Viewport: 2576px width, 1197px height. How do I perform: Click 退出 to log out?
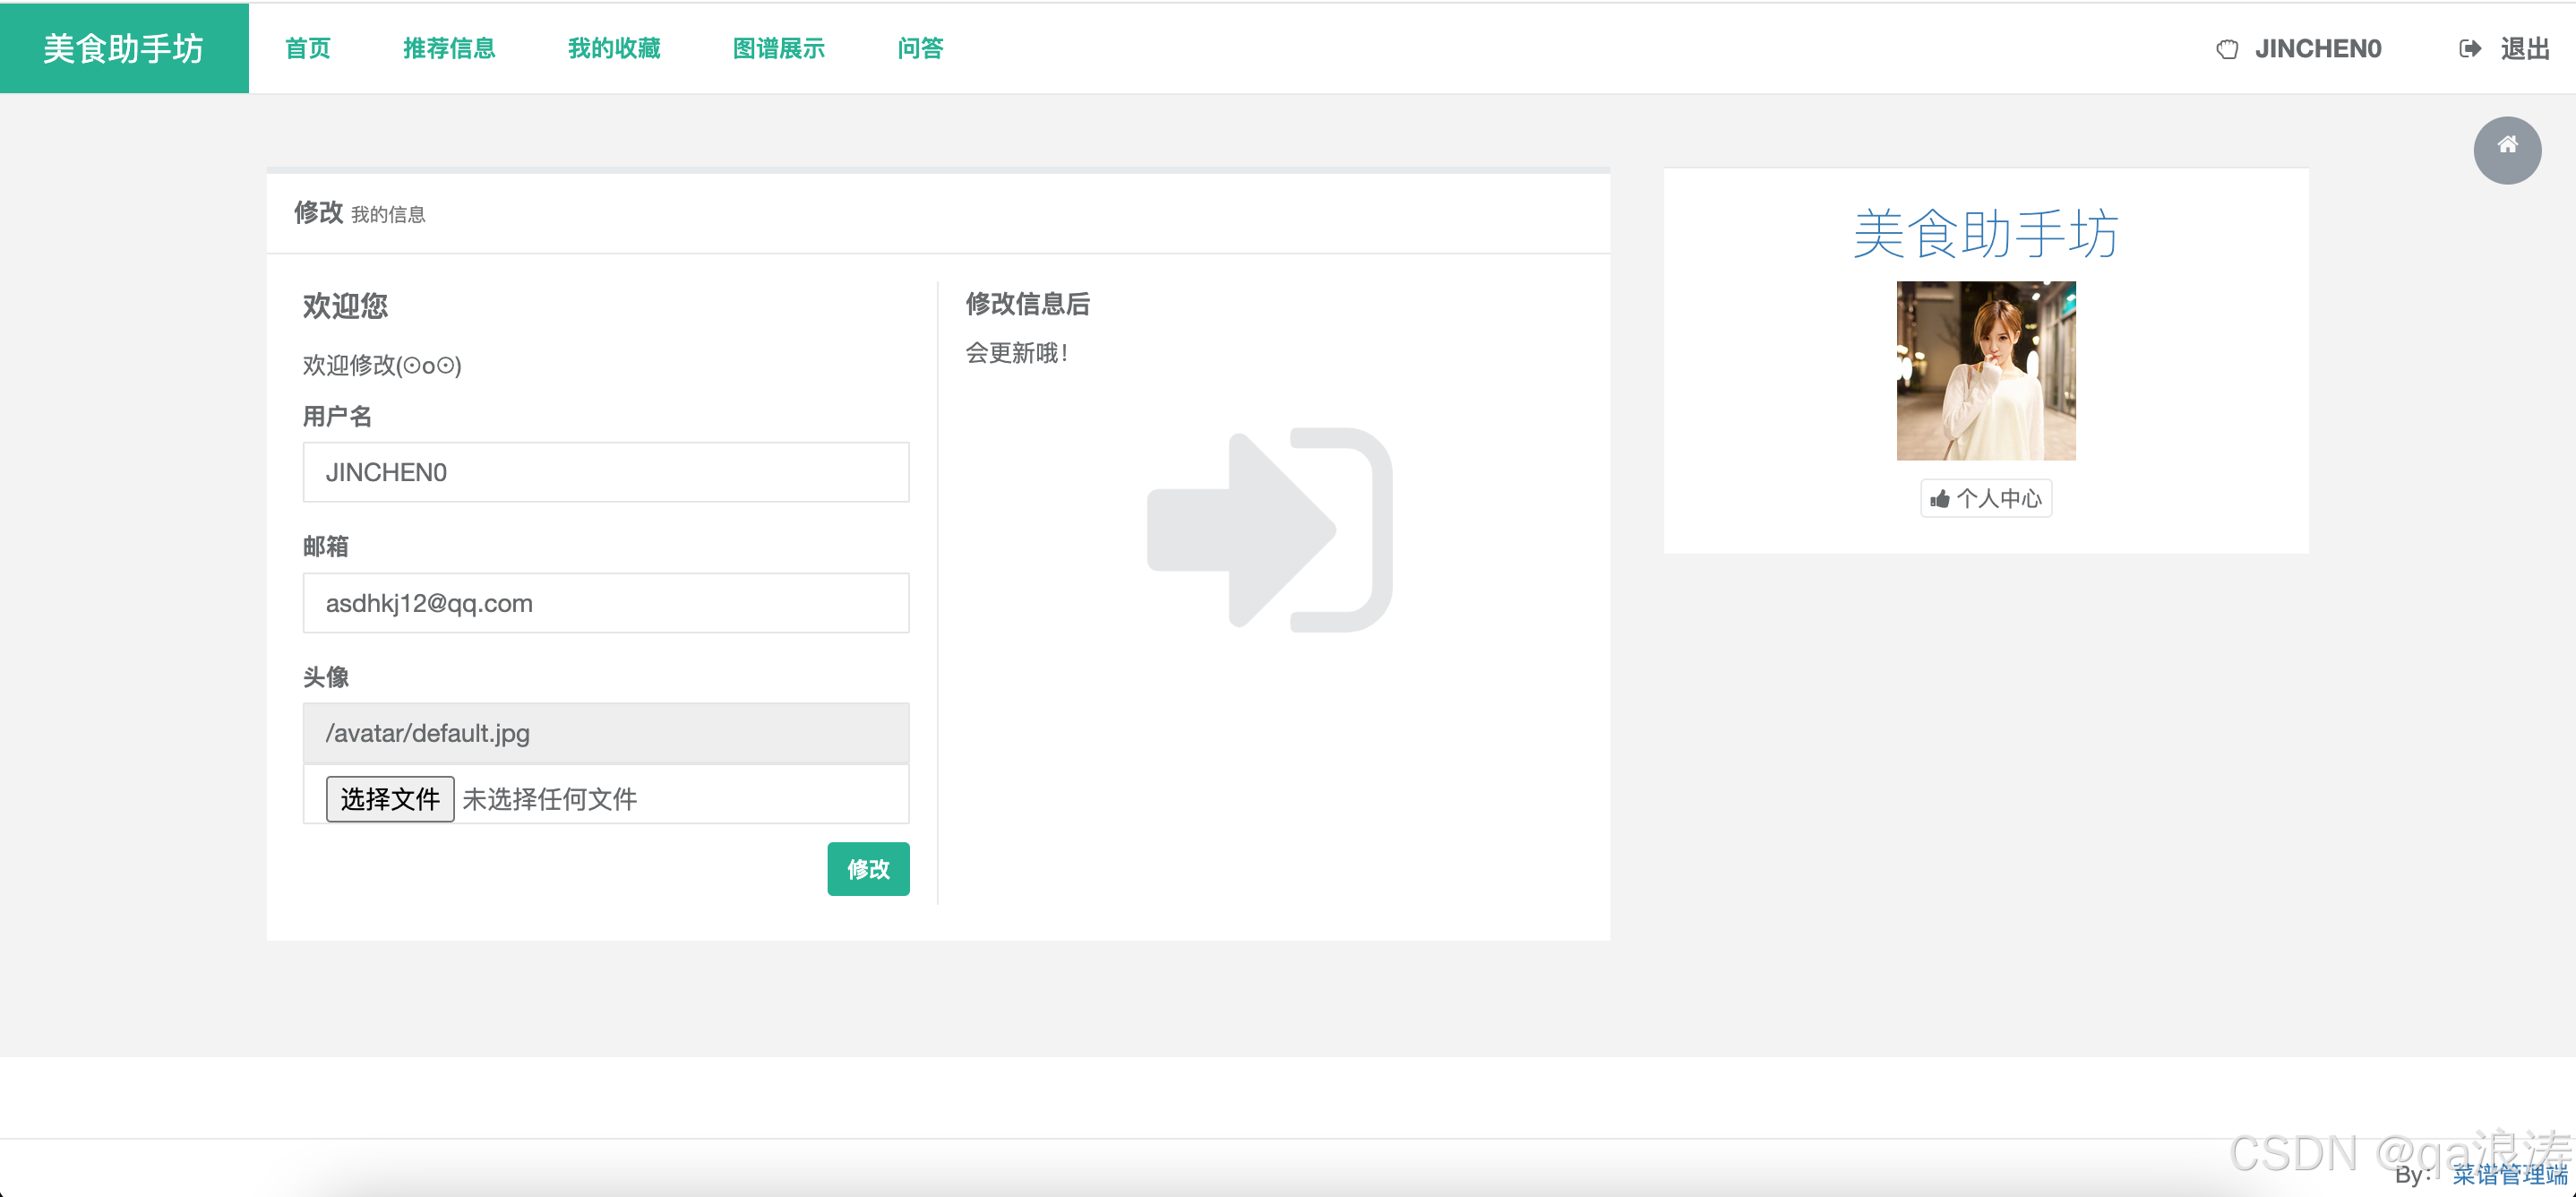point(2525,49)
